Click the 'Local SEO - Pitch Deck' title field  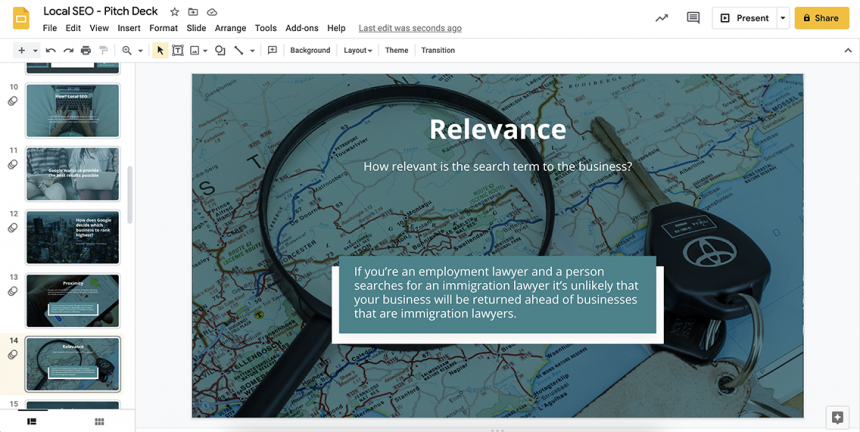pos(100,11)
